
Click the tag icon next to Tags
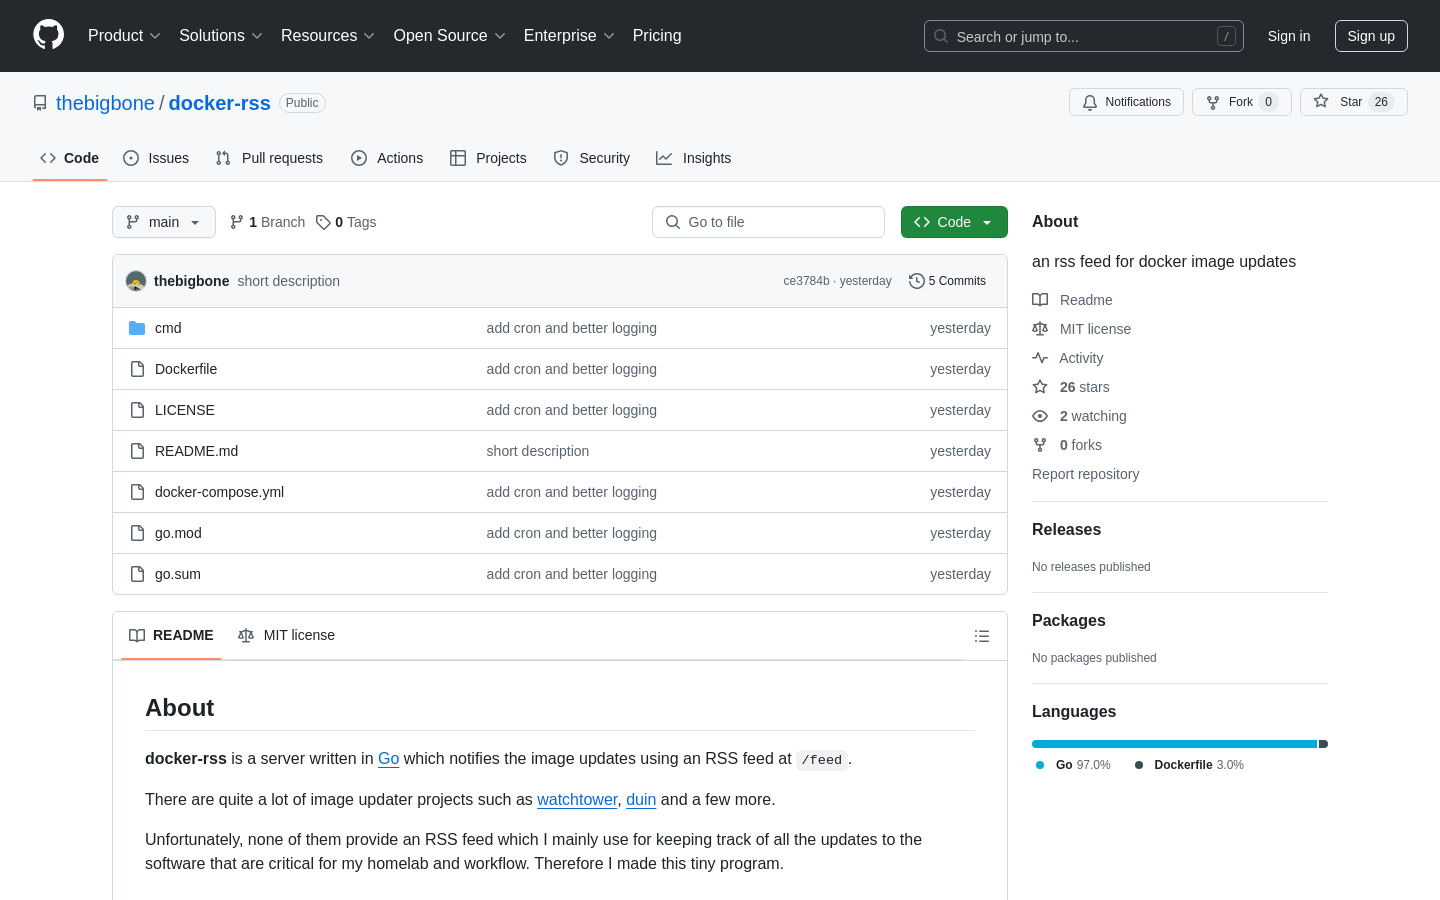[323, 222]
